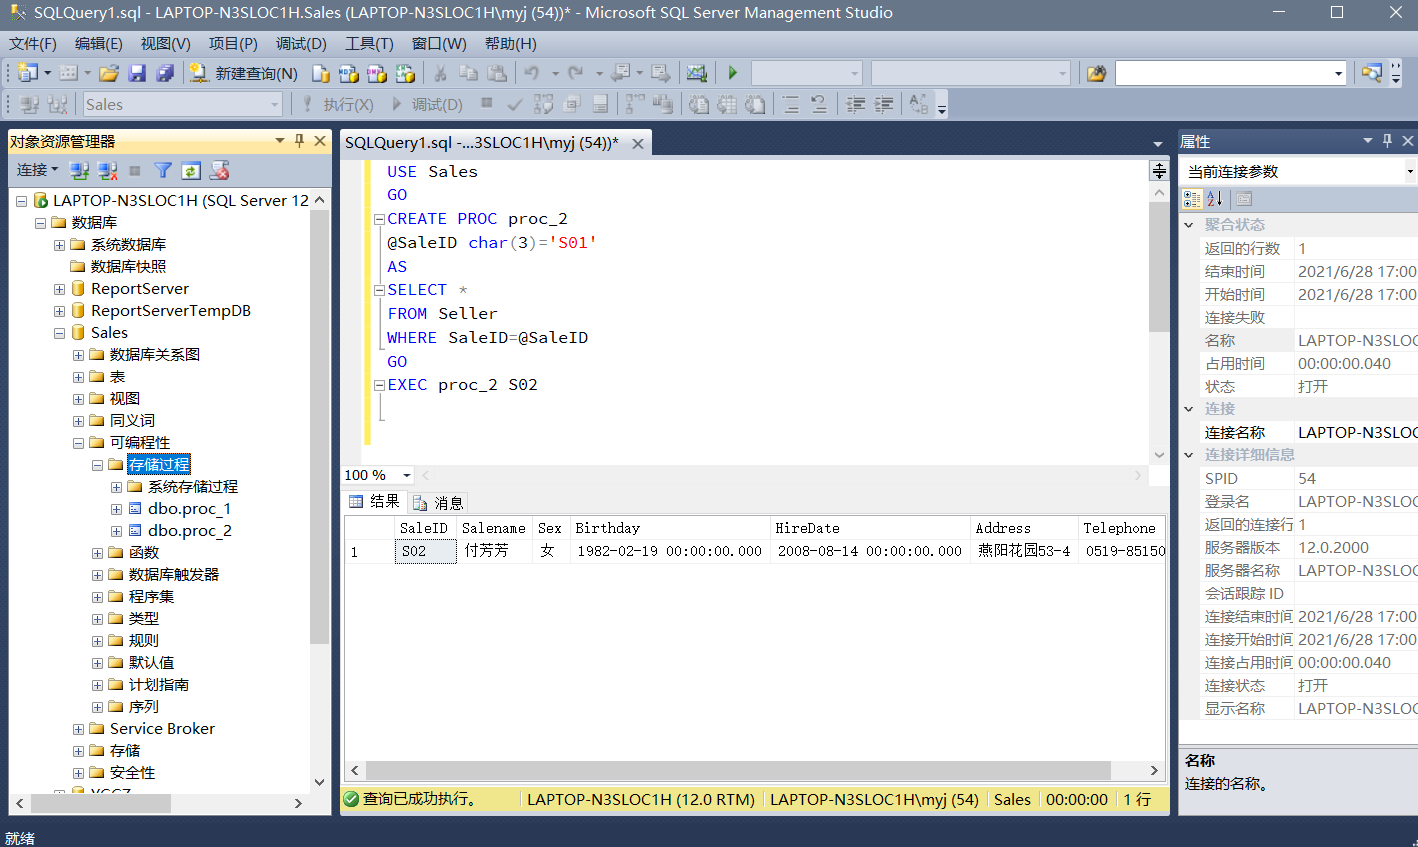This screenshot has width=1418, height=847.
Task: Select the S02 cell in results
Action: point(425,551)
